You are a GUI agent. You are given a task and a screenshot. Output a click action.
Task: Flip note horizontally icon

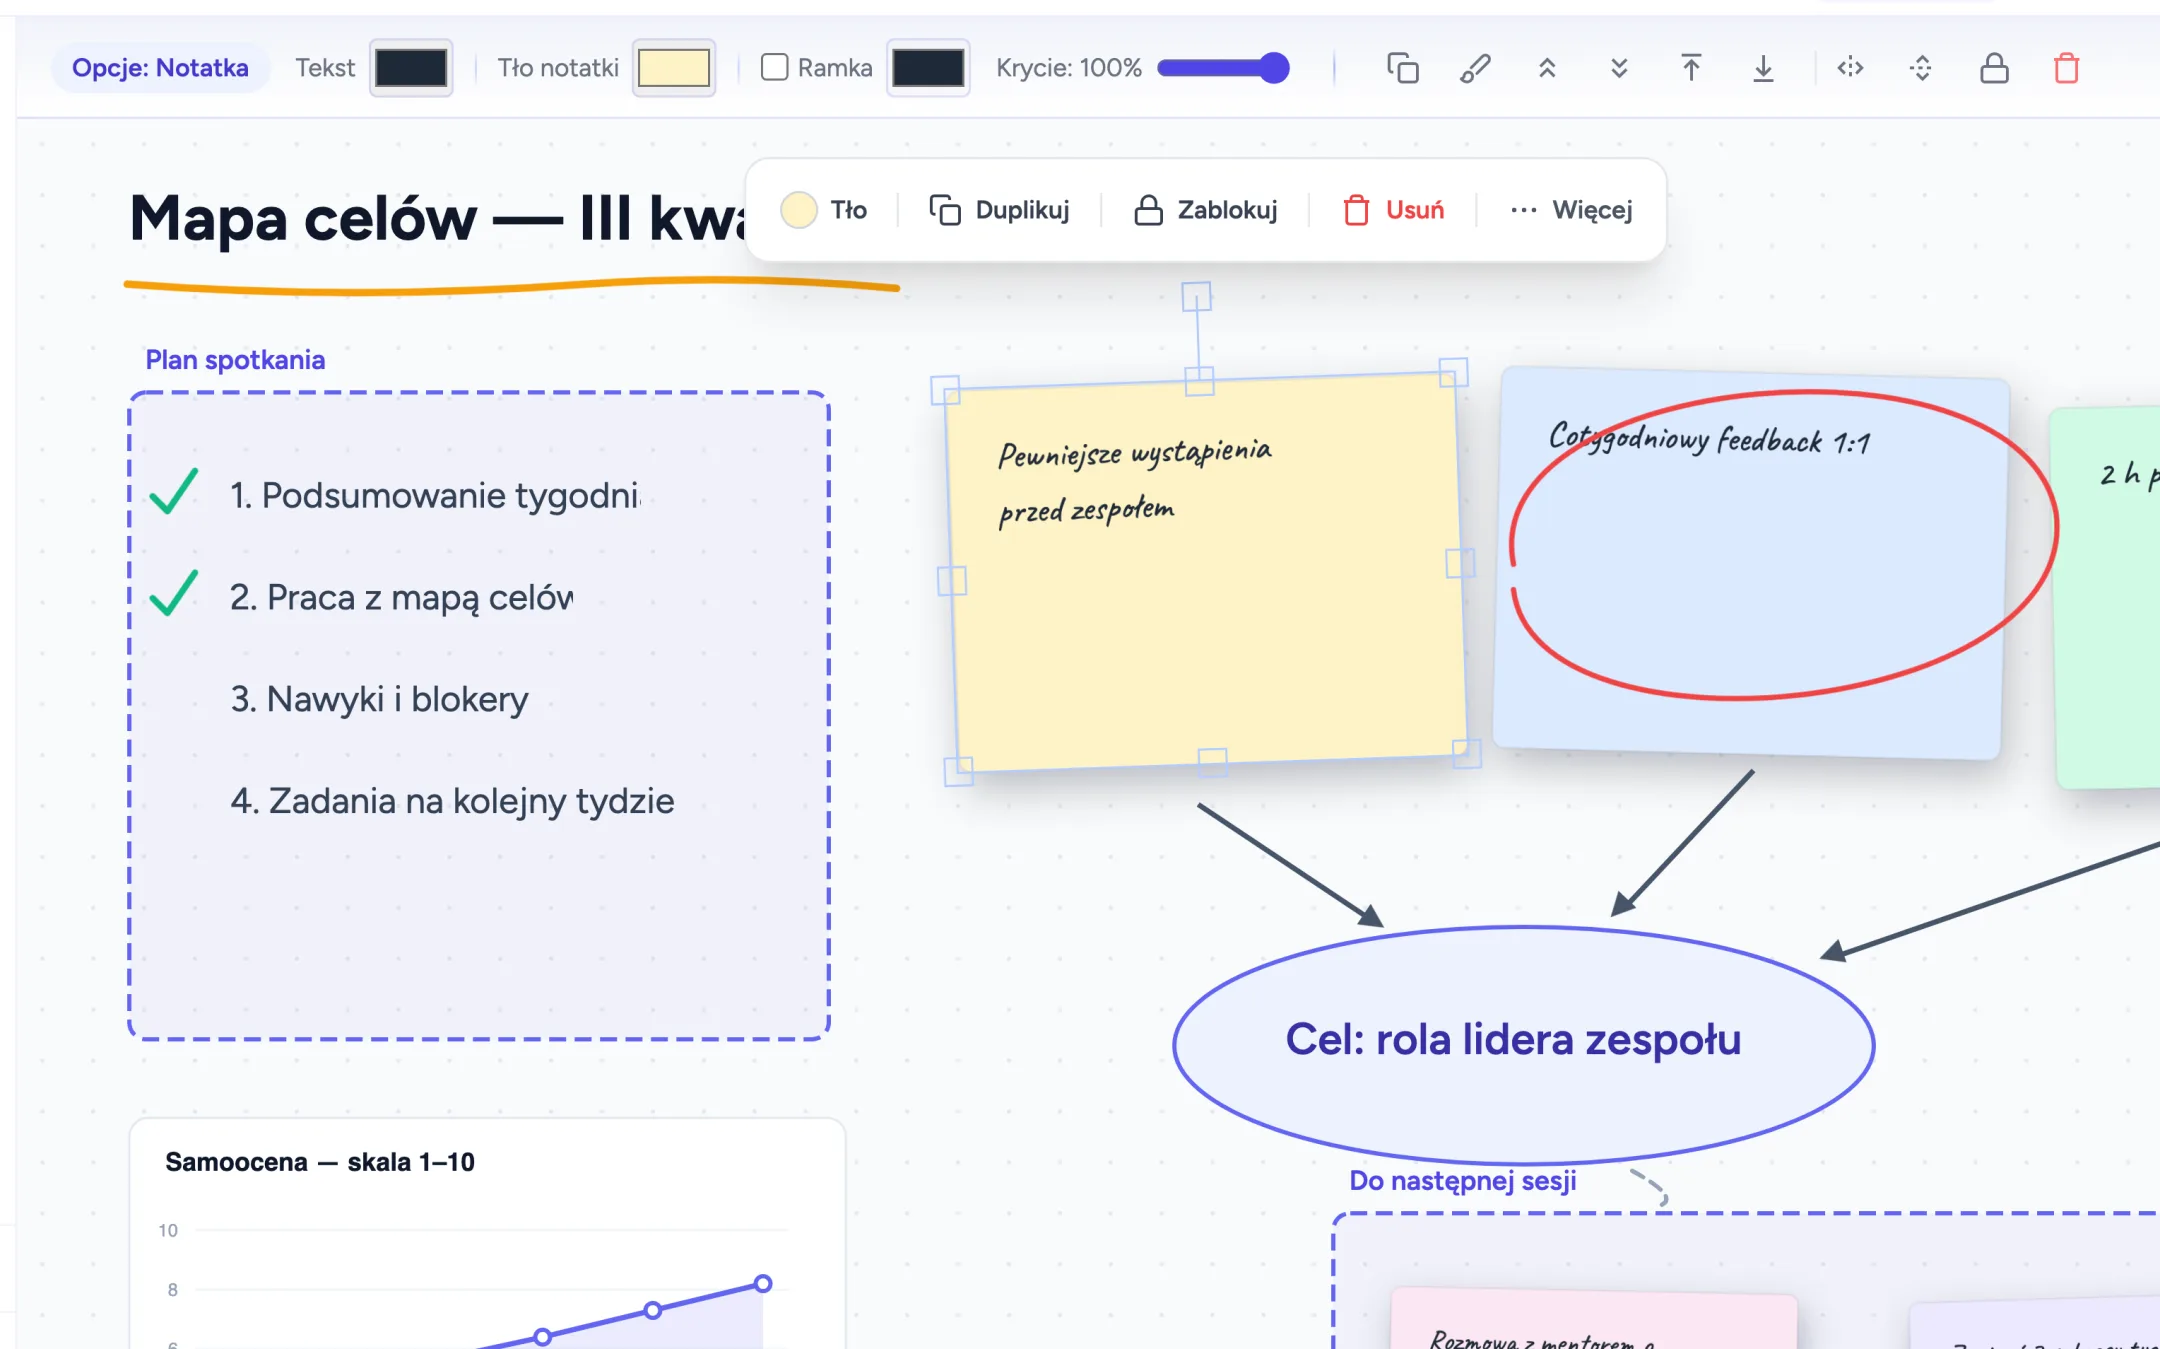(1850, 68)
